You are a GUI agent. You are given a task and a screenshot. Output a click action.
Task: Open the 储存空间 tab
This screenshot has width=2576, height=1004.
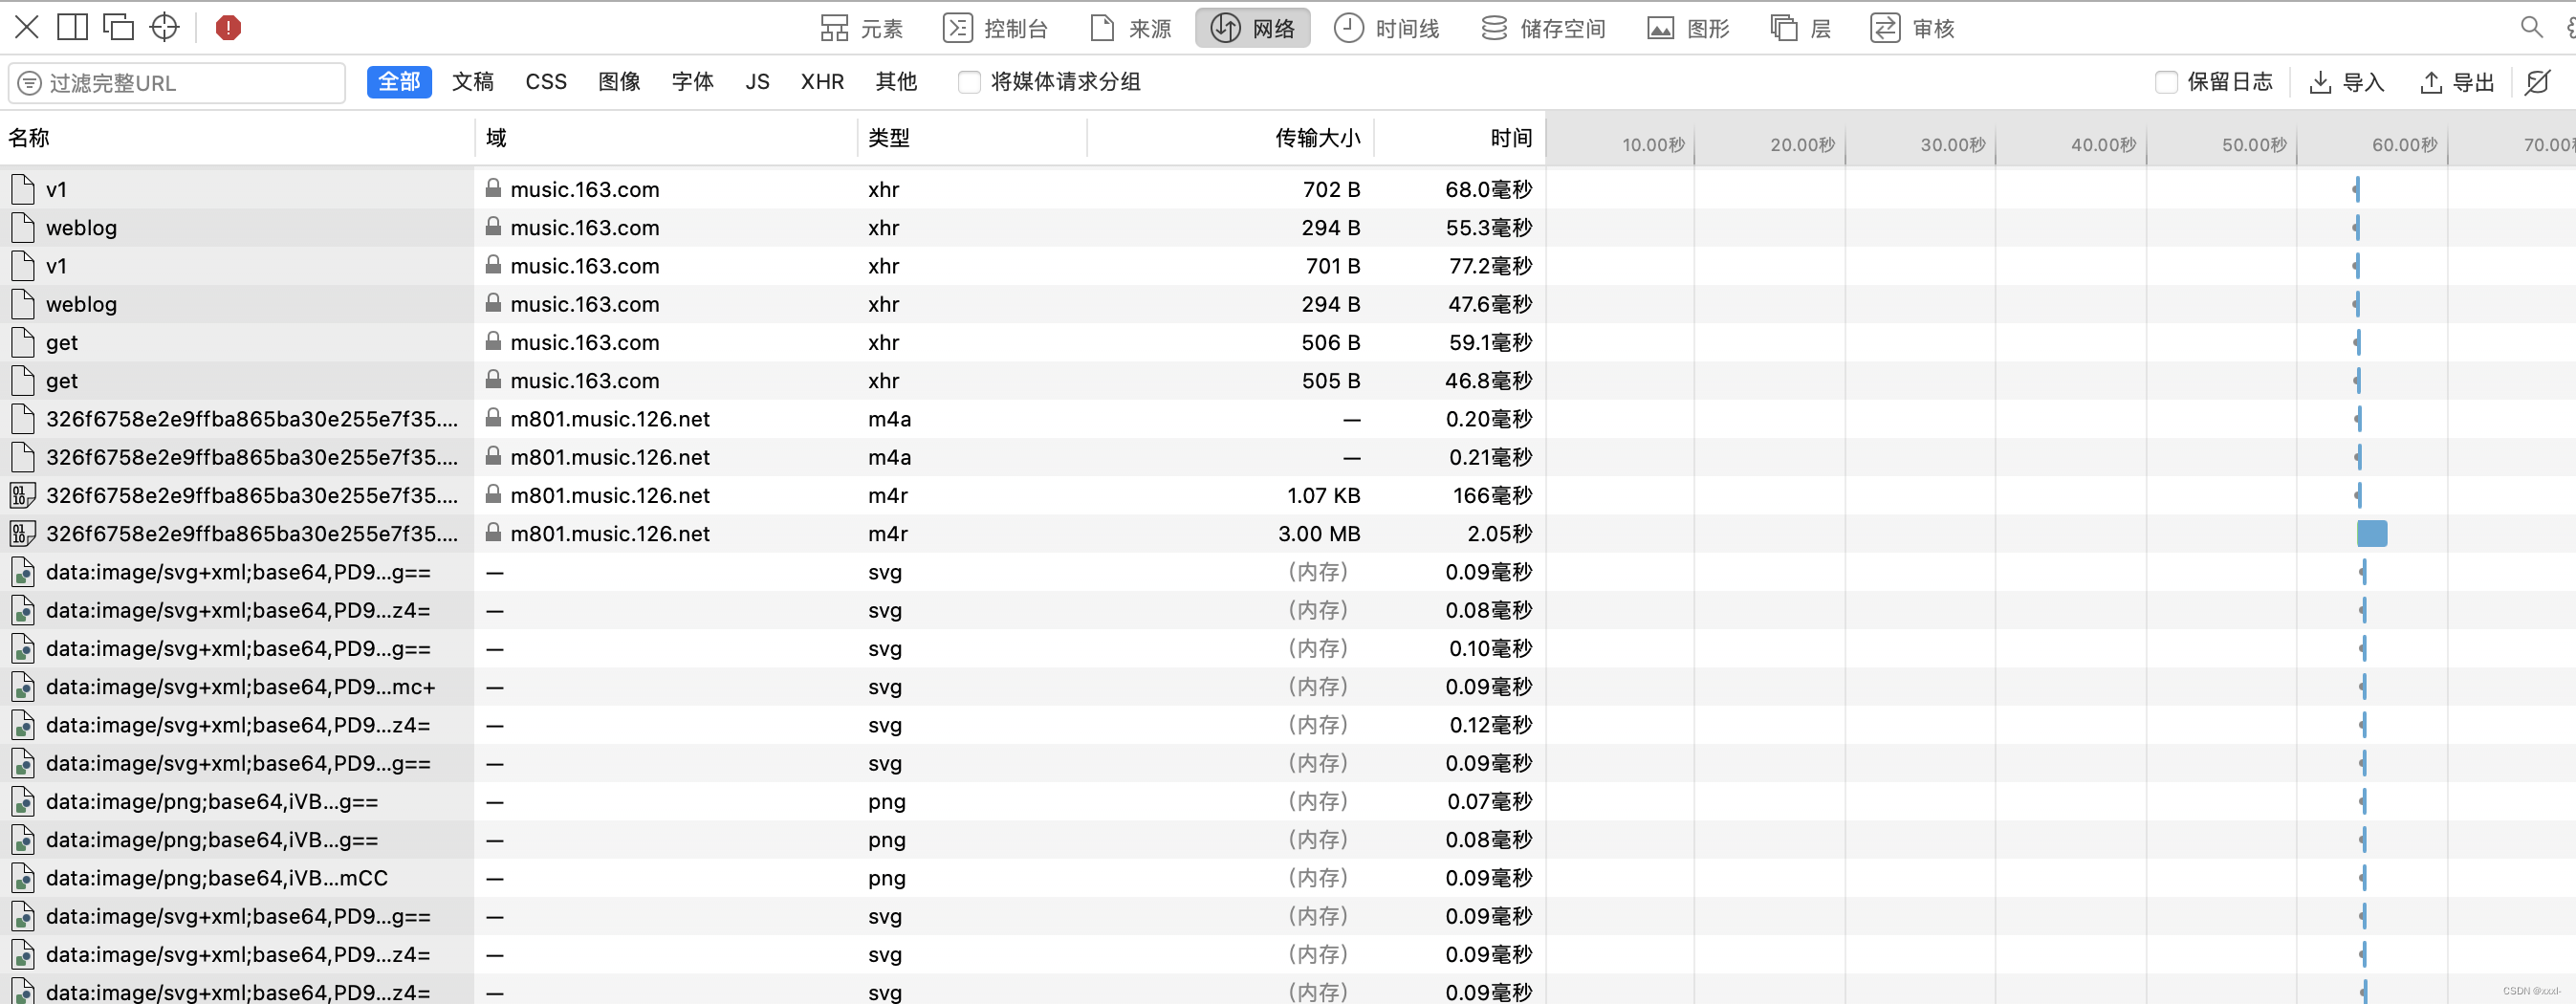(x=1543, y=28)
